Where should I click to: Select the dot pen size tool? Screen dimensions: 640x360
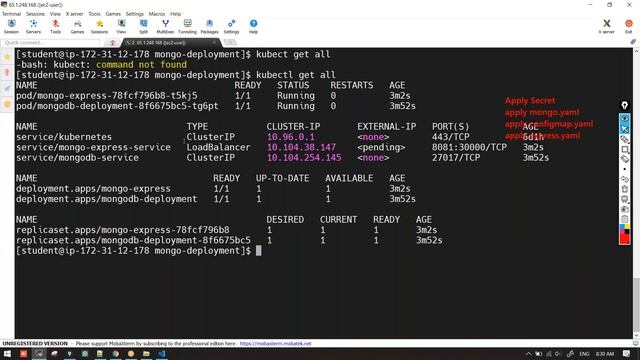point(624,169)
